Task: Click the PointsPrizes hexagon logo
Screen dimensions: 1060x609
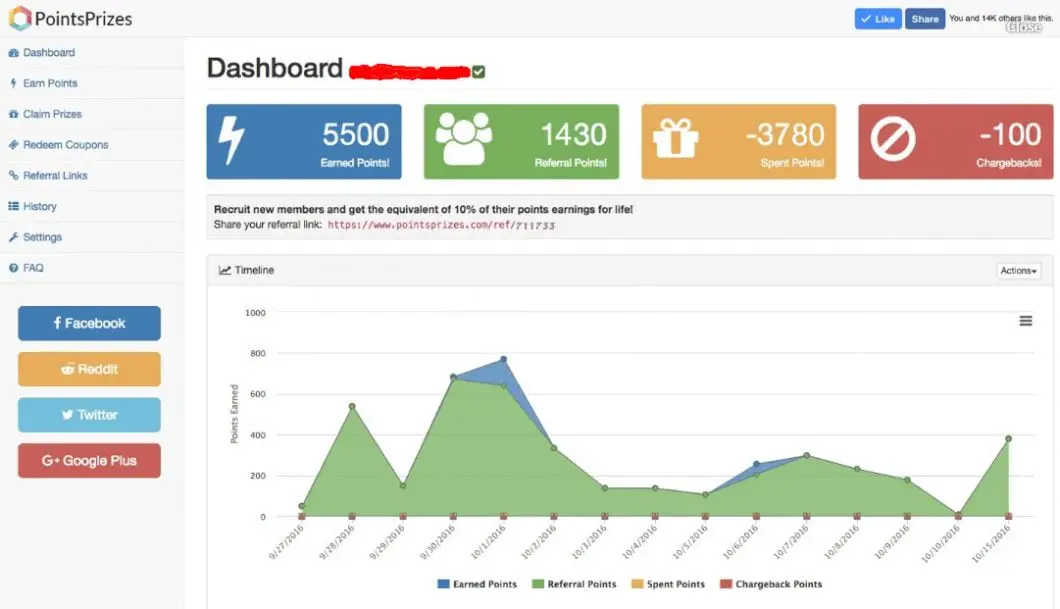Action: coord(20,18)
